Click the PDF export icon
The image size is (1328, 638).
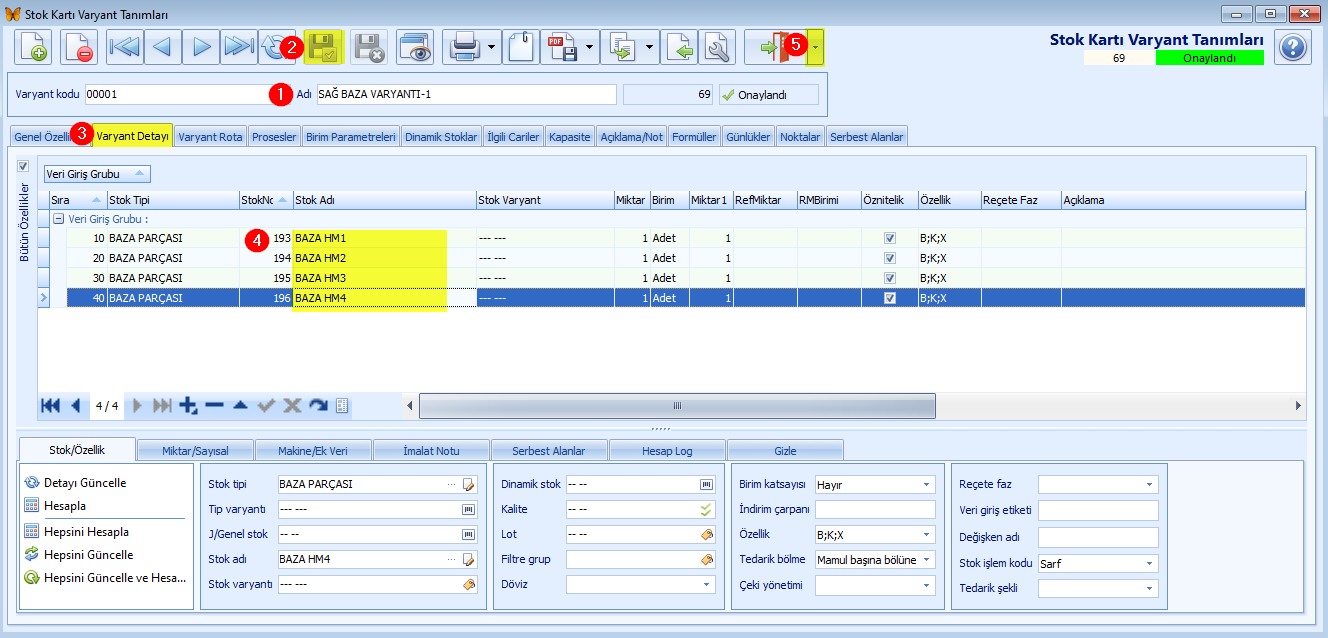point(561,47)
